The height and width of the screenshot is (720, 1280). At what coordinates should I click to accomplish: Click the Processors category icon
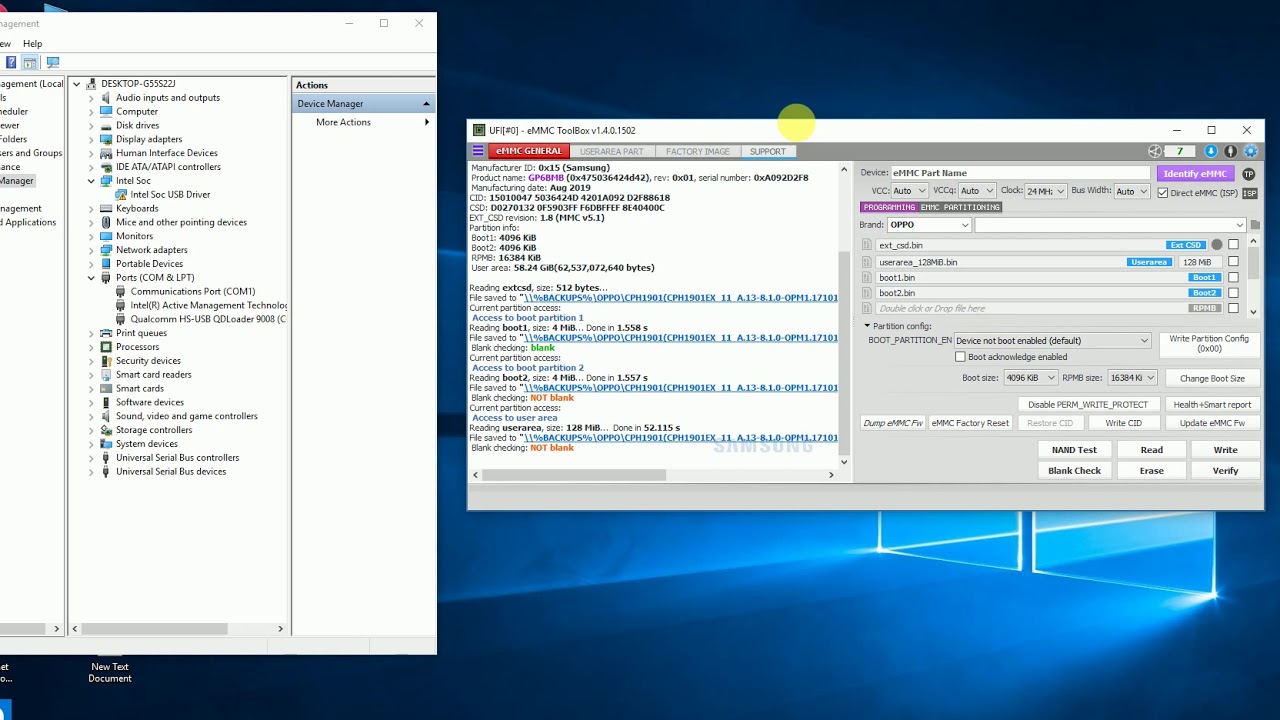pos(106,347)
